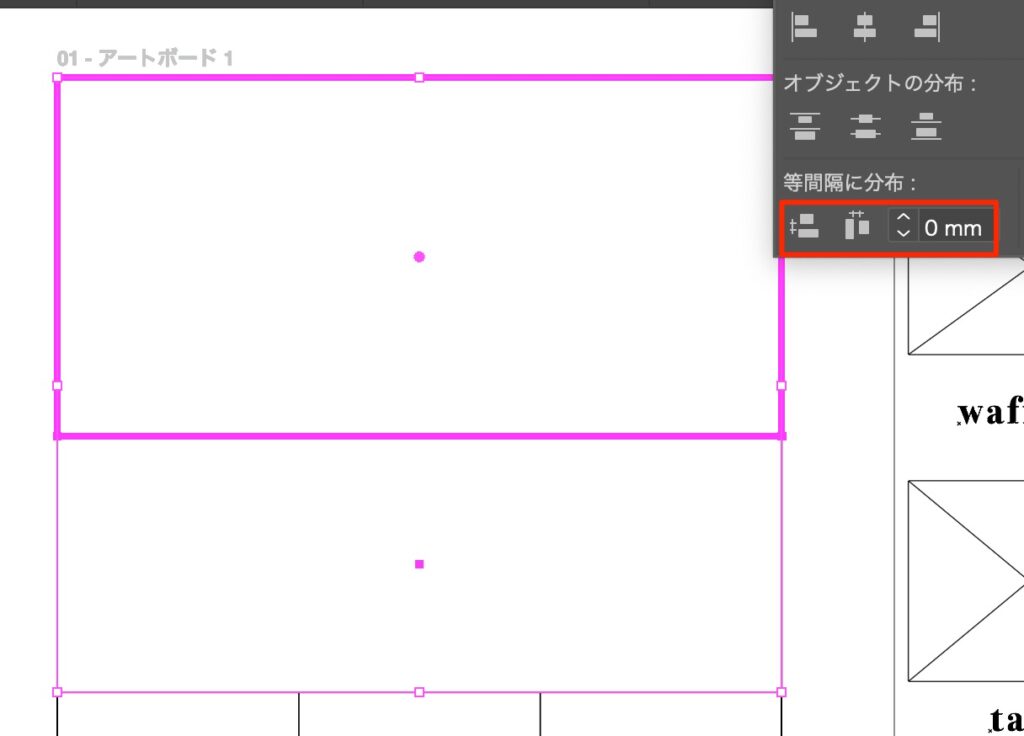Screen dimensions: 1024x736
Task: Decrease spacing value with down stepper arrow
Action: tap(903, 234)
